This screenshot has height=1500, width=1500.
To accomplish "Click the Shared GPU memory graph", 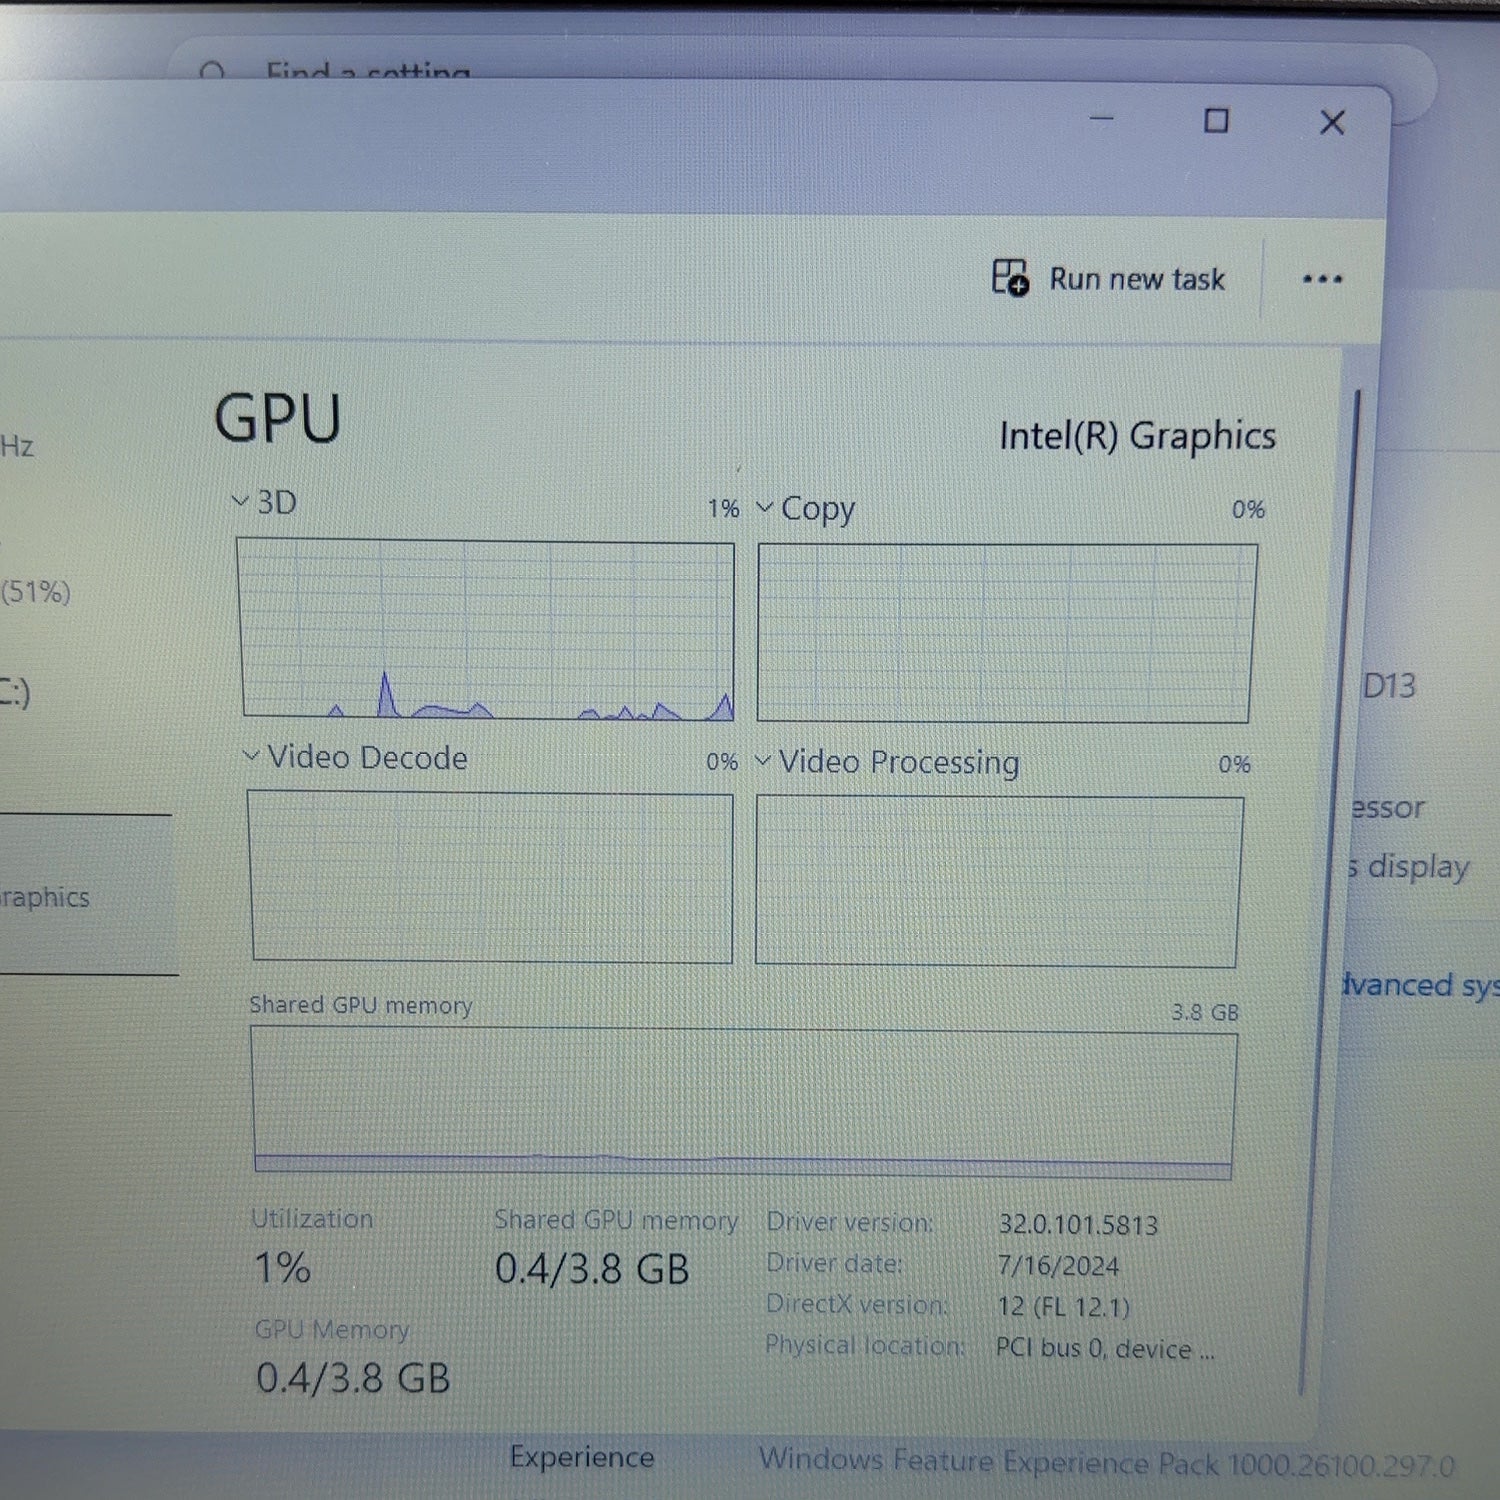I will pos(743,1104).
